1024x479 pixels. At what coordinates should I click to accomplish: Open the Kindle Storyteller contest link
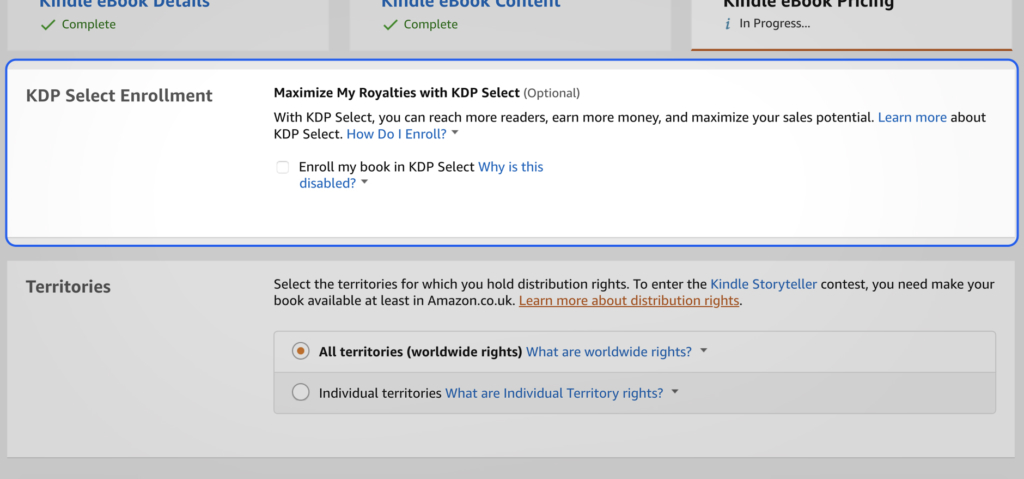[763, 284]
